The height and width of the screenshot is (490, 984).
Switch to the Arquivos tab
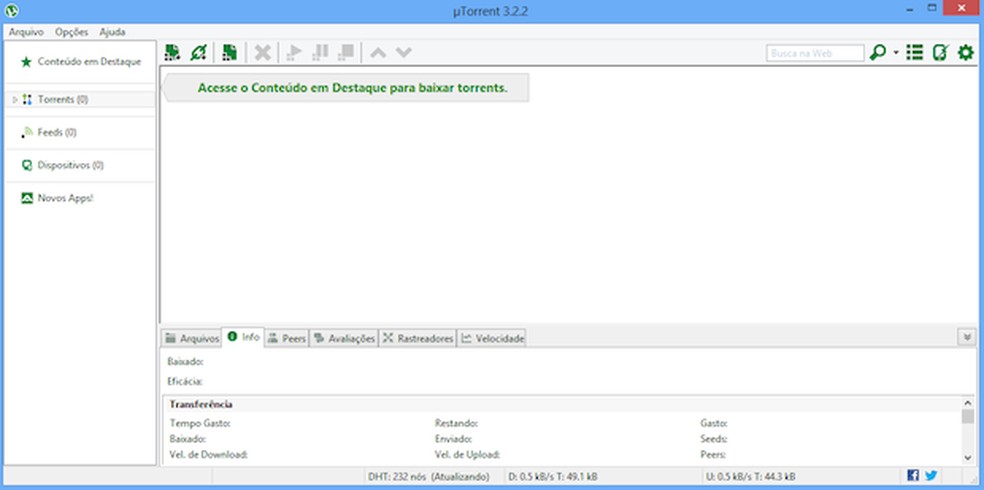click(x=191, y=338)
